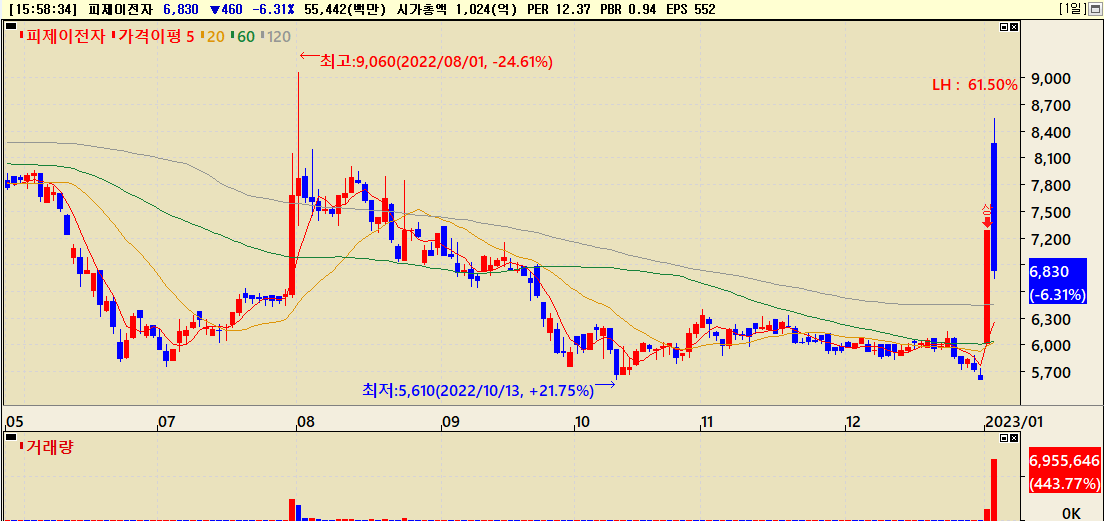Click the EPS 552 value
1104x521 pixels.
point(691,9)
